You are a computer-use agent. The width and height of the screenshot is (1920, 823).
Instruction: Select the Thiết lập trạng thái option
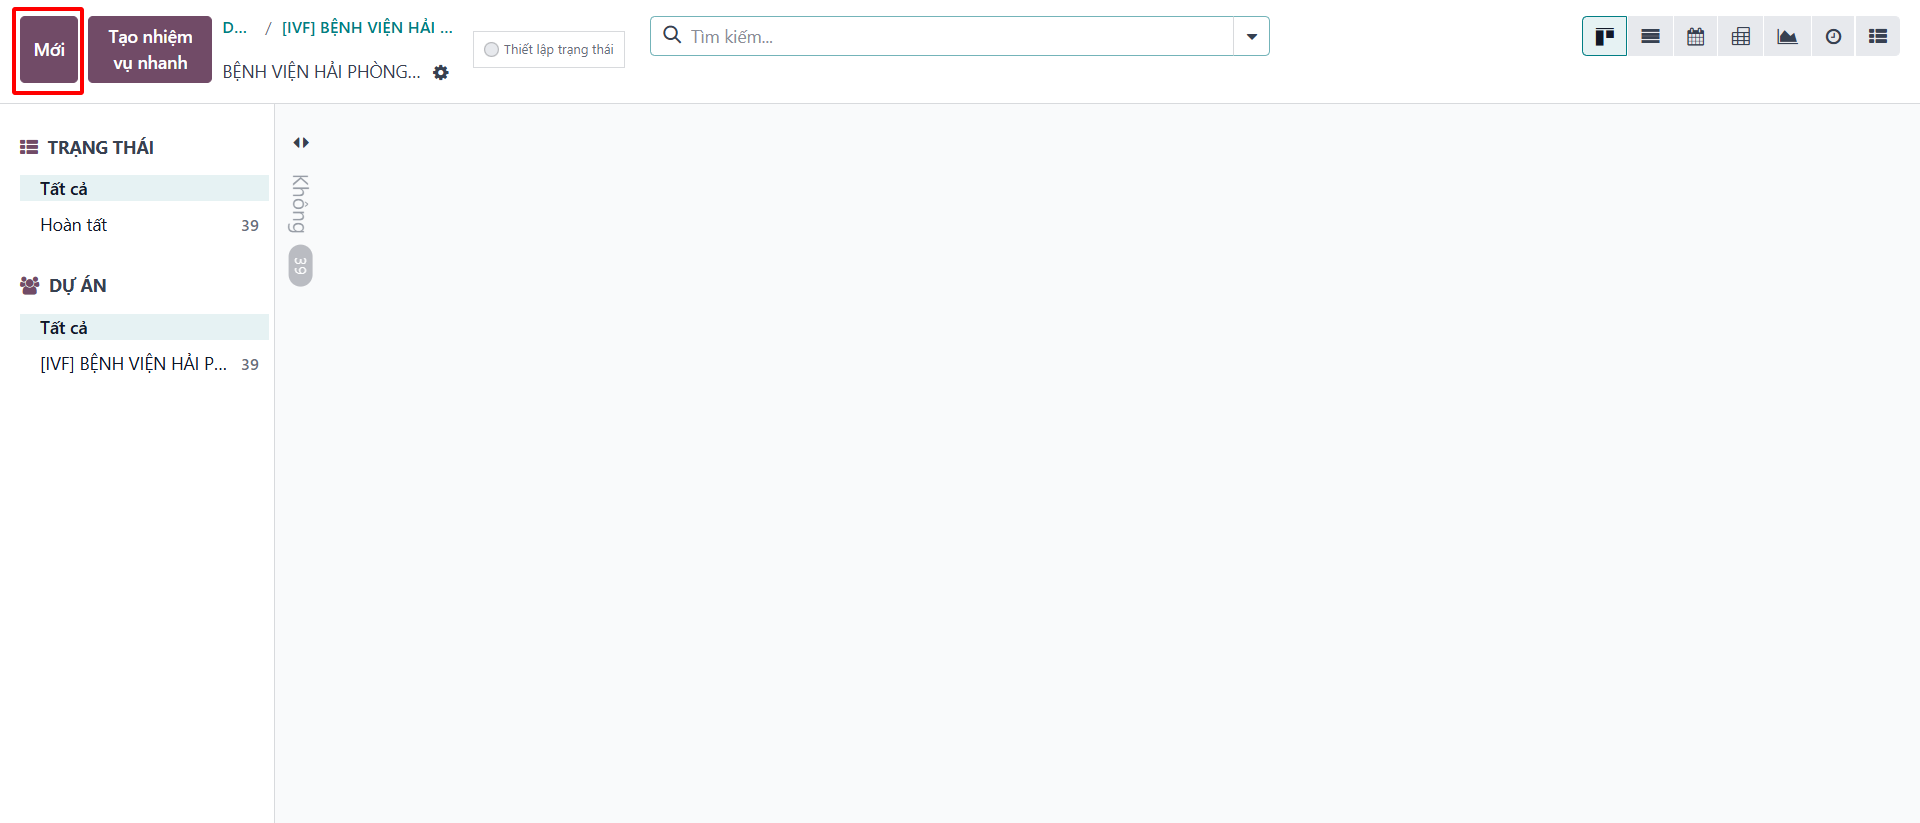[549, 49]
